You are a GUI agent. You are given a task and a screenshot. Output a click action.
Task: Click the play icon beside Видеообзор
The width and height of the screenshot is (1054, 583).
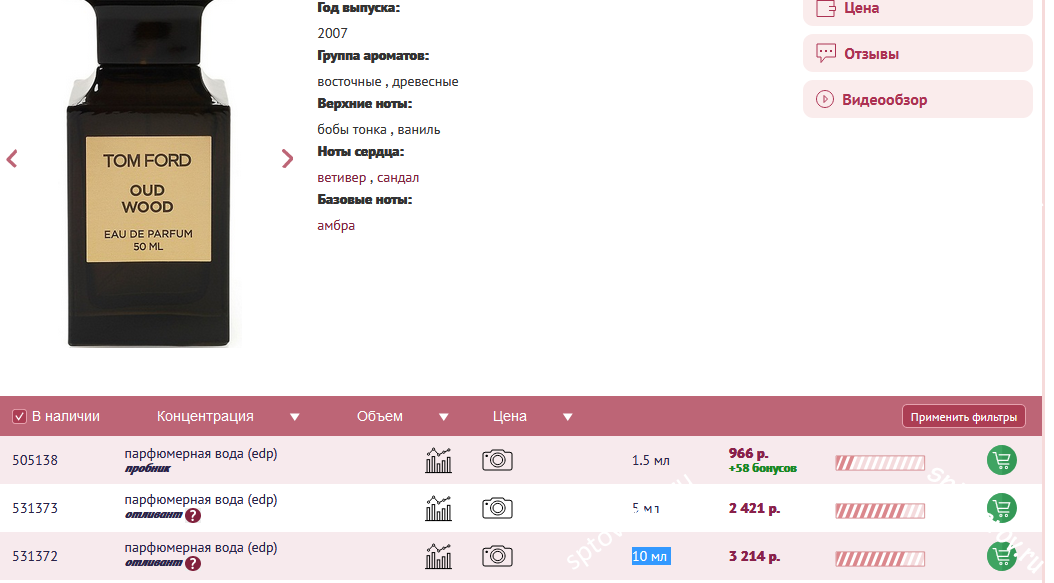coord(825,100)
